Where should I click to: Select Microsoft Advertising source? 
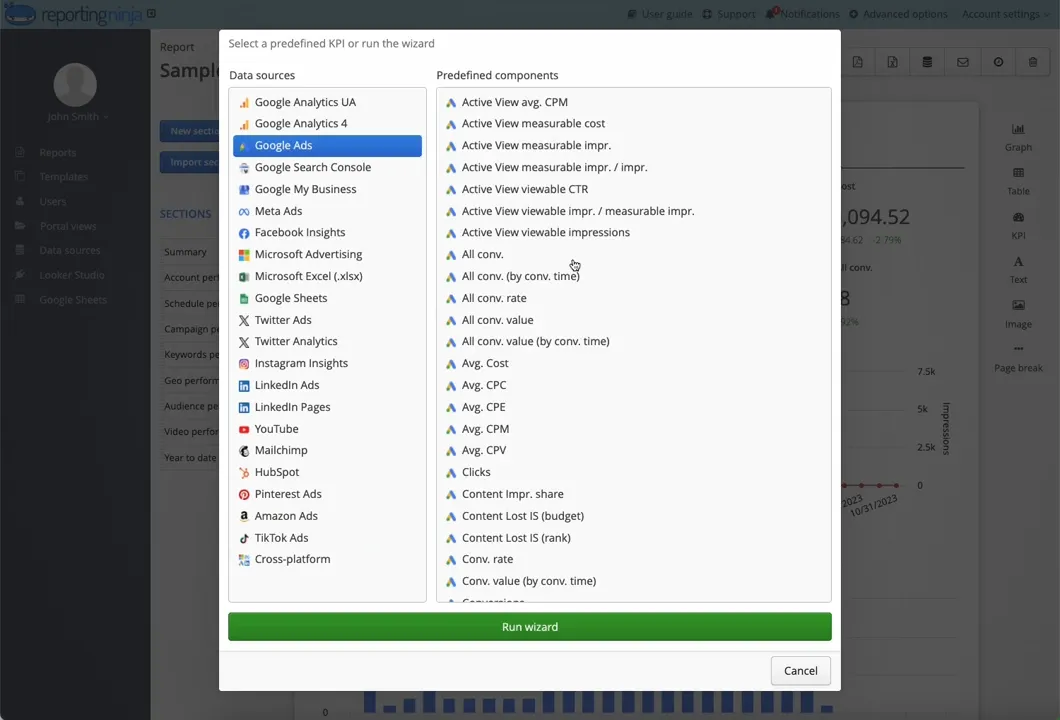click(x=327, y=255)
